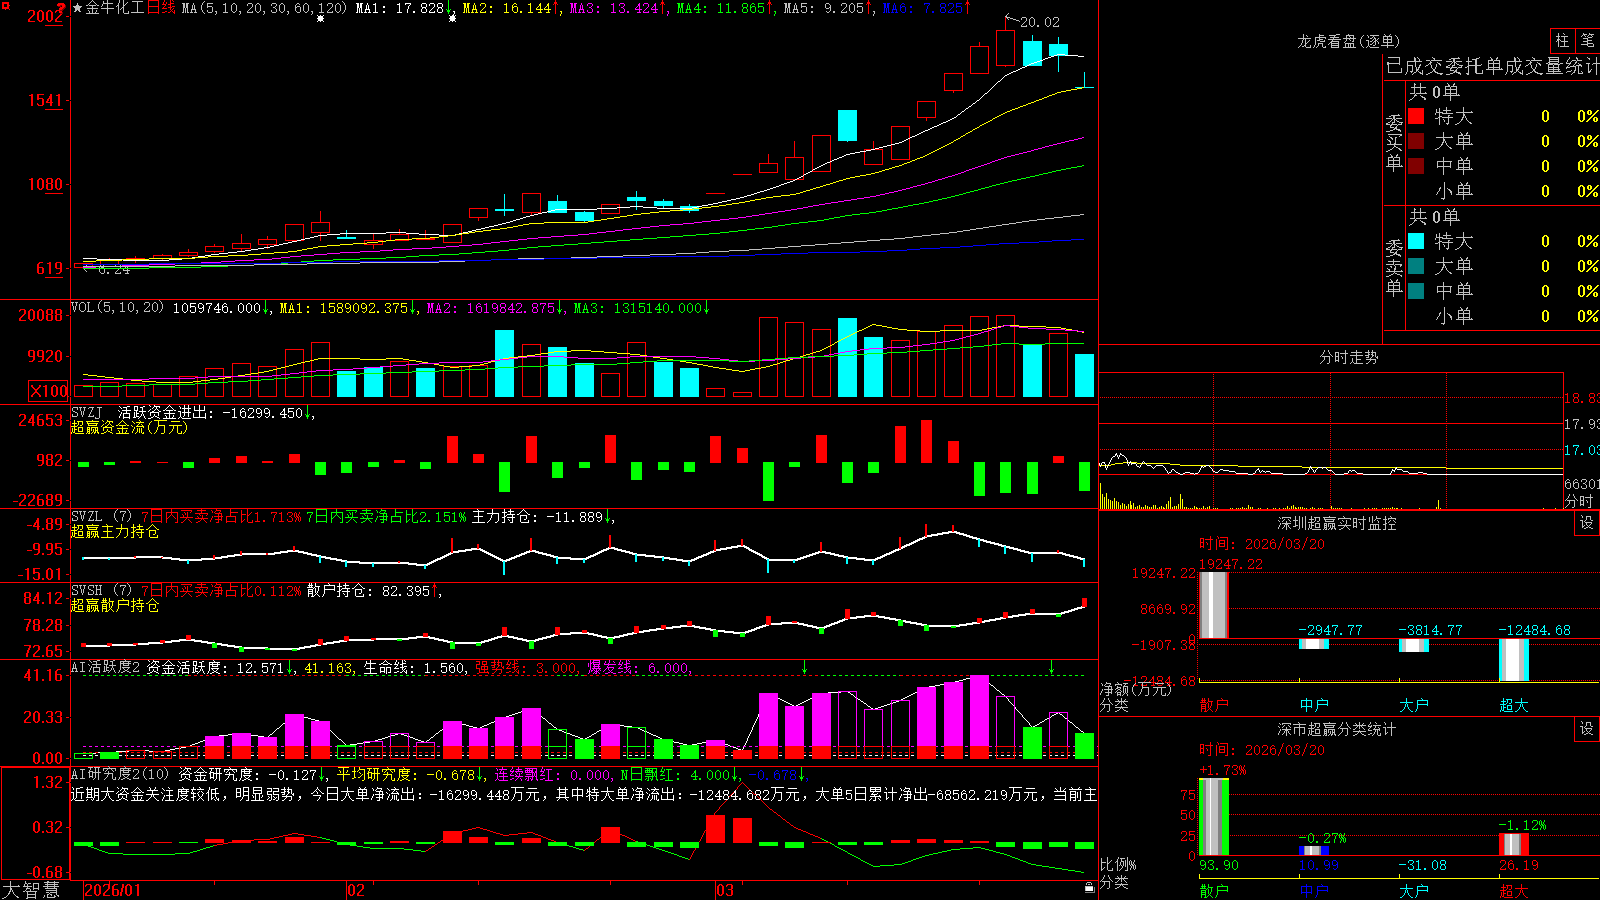Click the 20.02 high price label on chart
The height and width of the screenshot is (900, 1600).
pos(1040,22)
